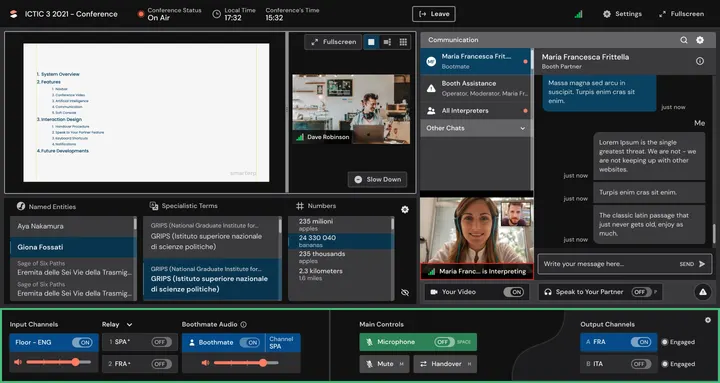Viewport: 720px width, 383px height.
Task: Toggle output channel B ITA
Action: [641, 364]
